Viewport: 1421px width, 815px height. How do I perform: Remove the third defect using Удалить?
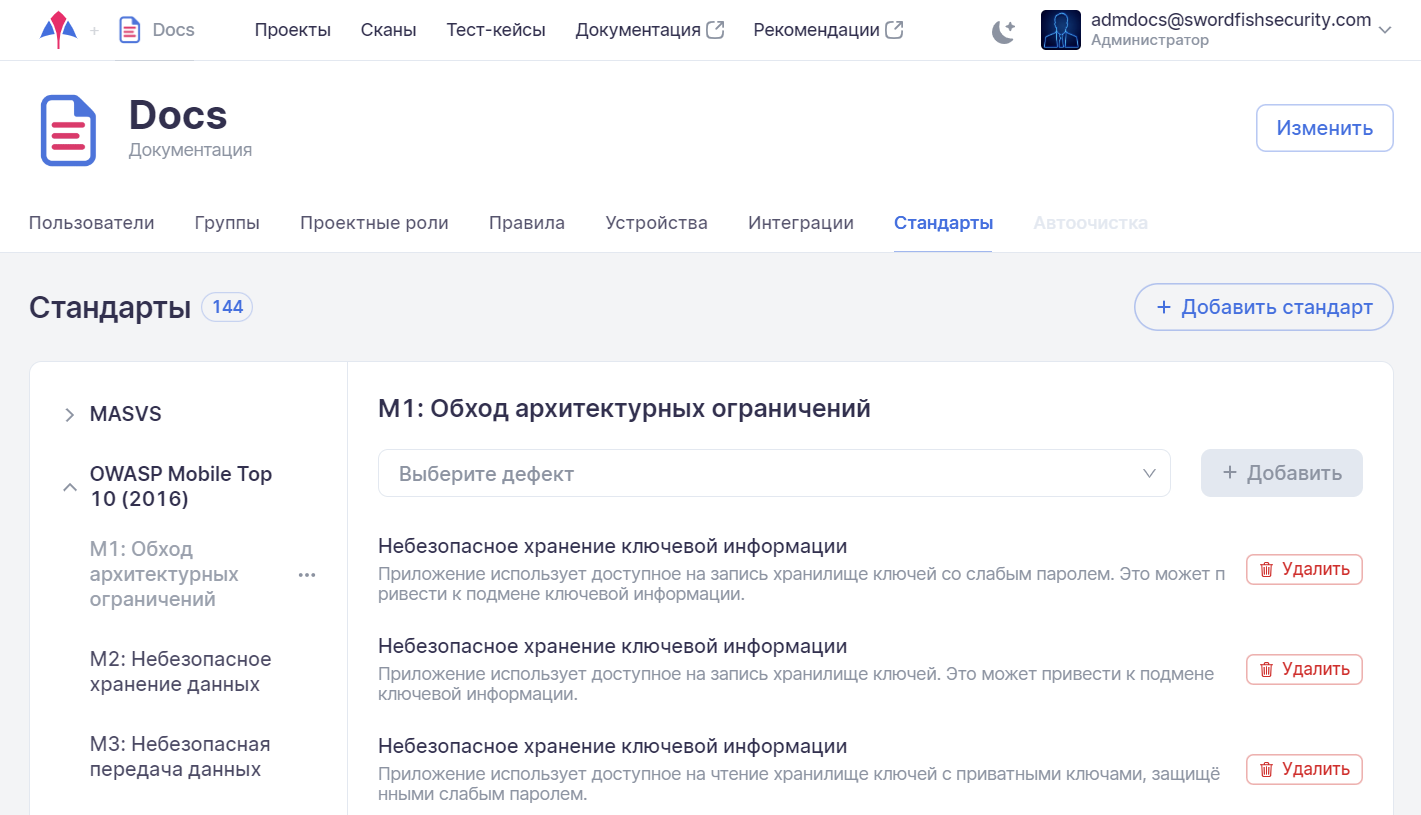(1304, 769)
